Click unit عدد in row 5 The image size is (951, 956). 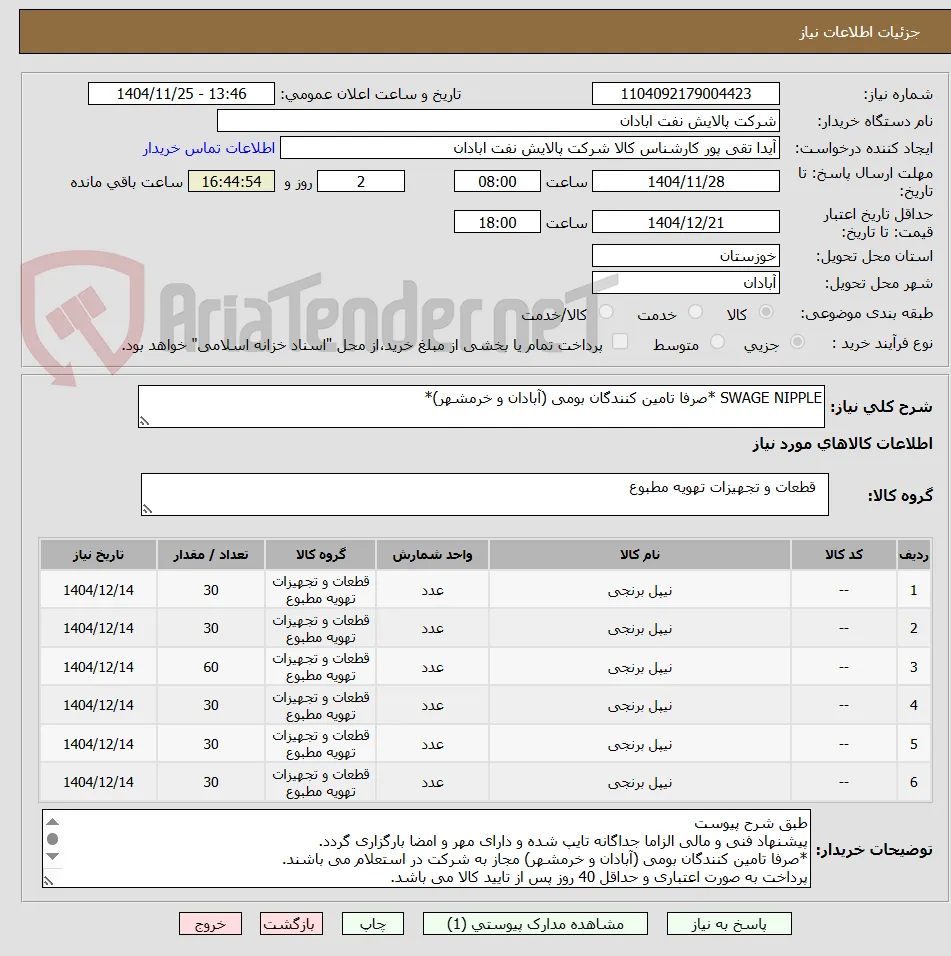432,744
